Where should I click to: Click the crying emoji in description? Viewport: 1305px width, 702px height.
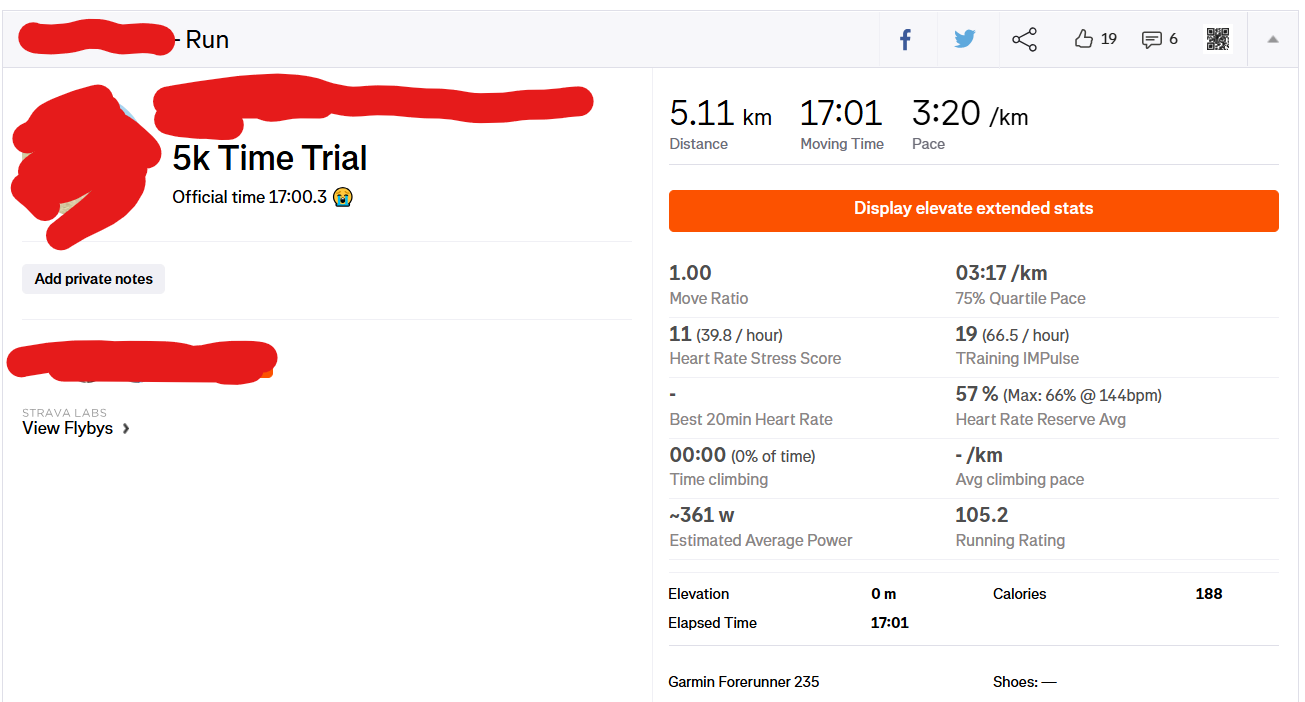click(x=343, y=197)
